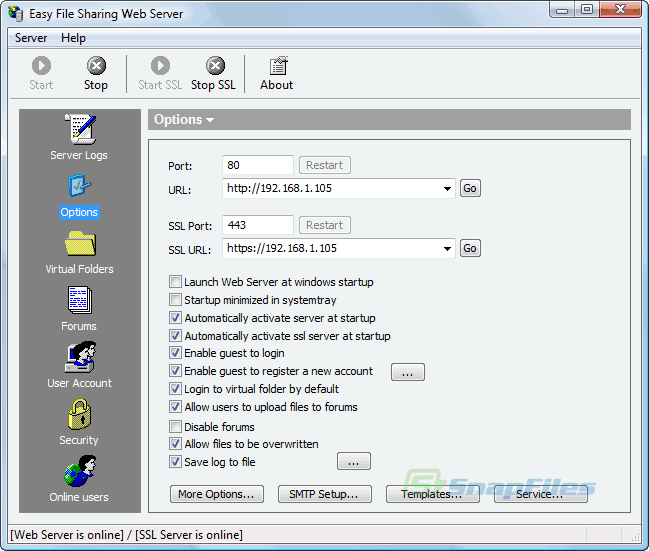Select the Options sidebar icon
Viewport: 649px width, 551px height.
(79, 196)
